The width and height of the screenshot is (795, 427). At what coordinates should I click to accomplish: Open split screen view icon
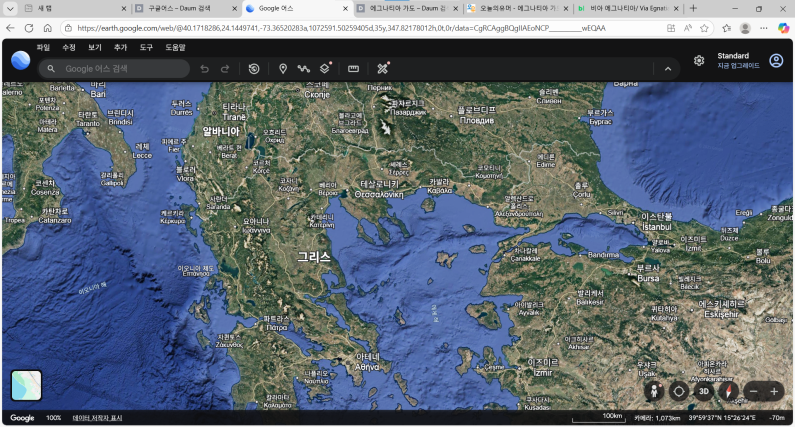pyautogui.click(x=671, y=28)
